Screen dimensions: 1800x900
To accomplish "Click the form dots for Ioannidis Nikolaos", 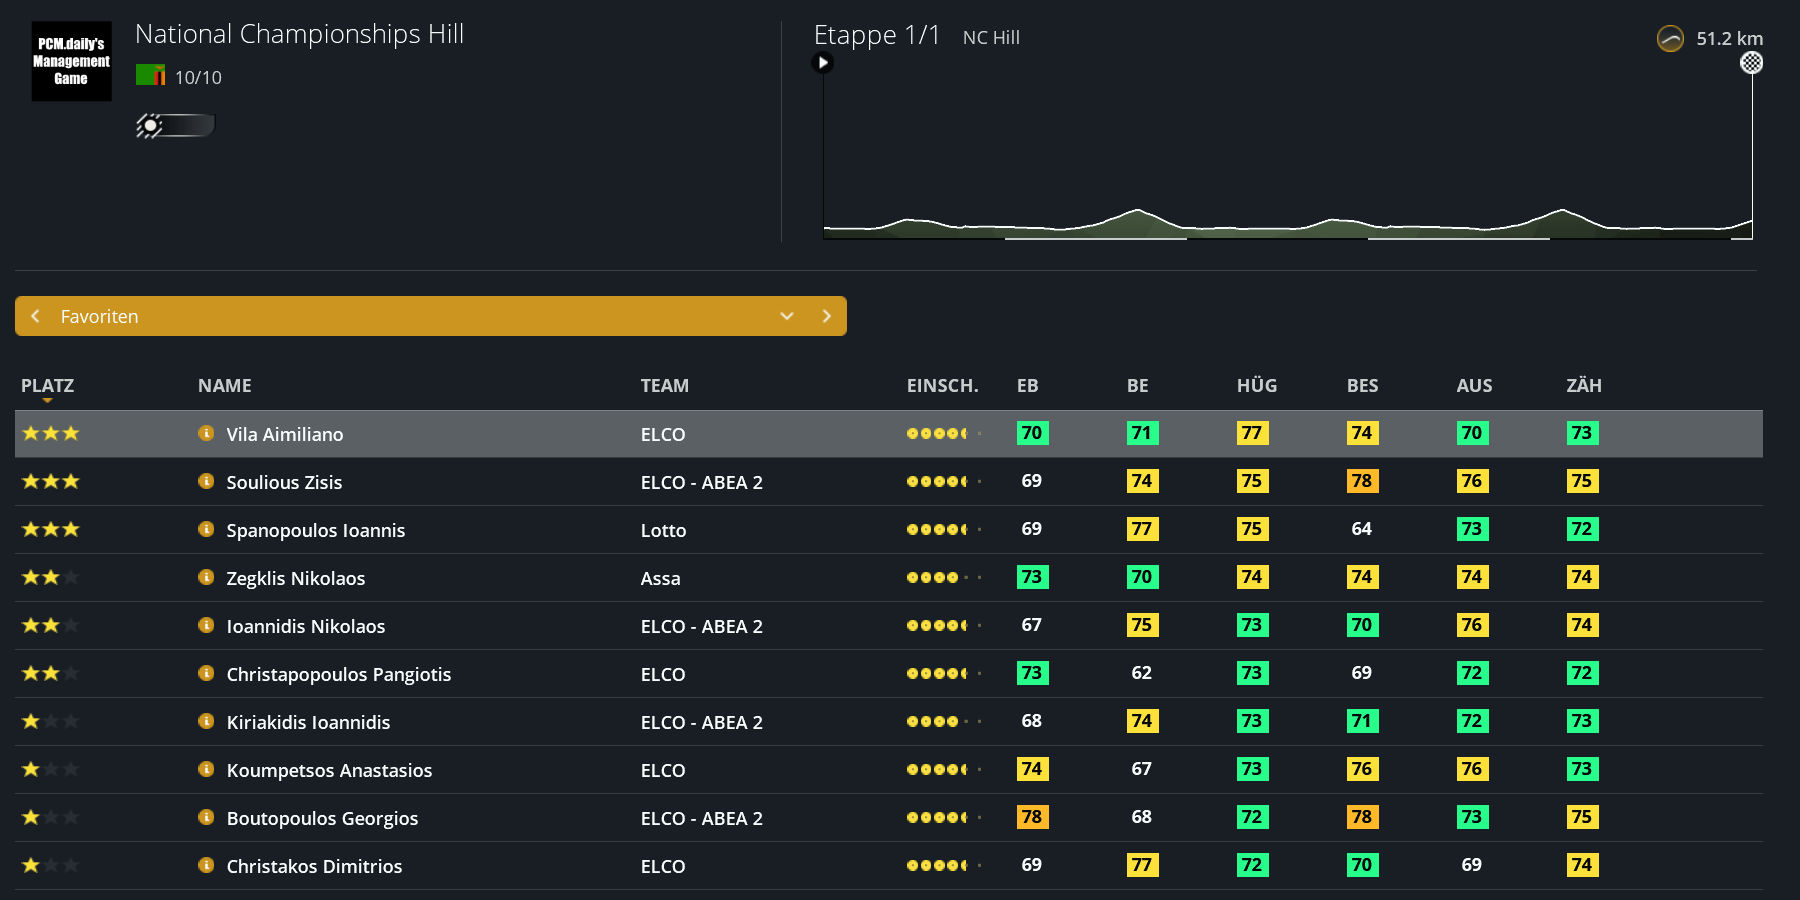I will [x=944, y=625].
